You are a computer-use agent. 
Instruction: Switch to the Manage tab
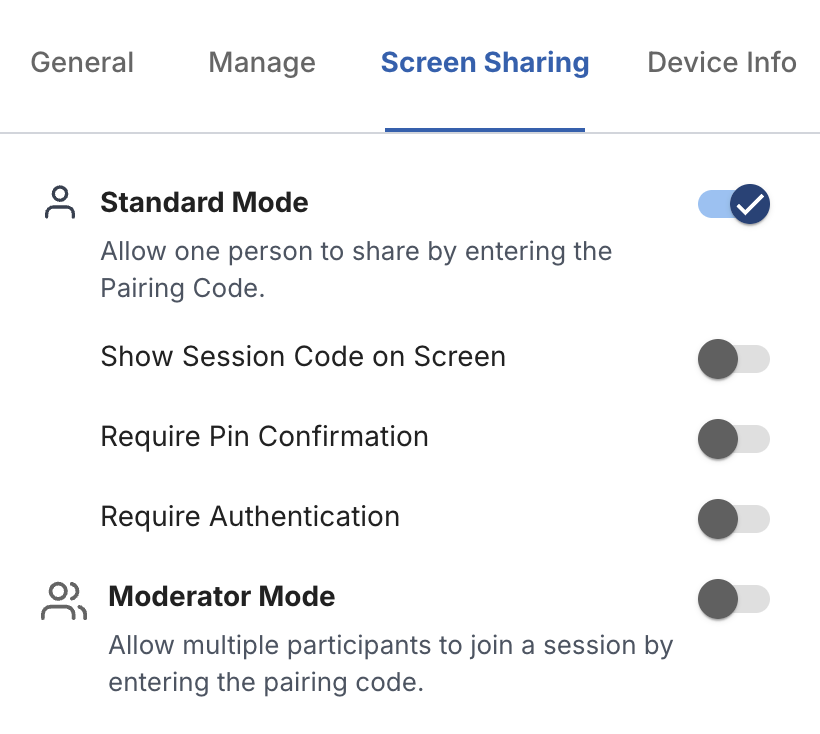[262, 63]
